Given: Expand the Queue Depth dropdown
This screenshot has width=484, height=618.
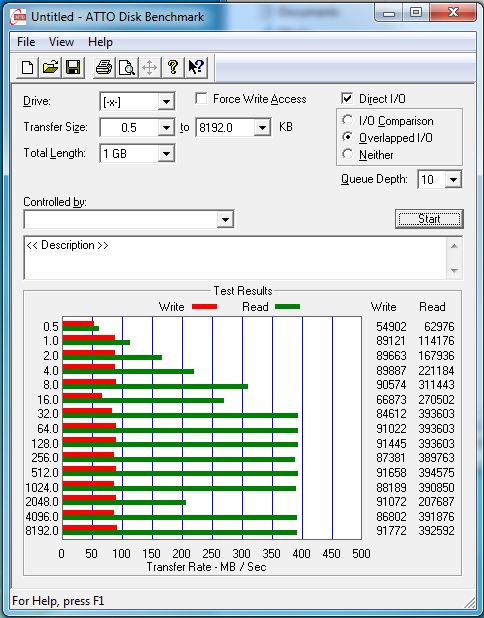Looking at the screenshot, I should pyautogui.click(x=453, y=180).
